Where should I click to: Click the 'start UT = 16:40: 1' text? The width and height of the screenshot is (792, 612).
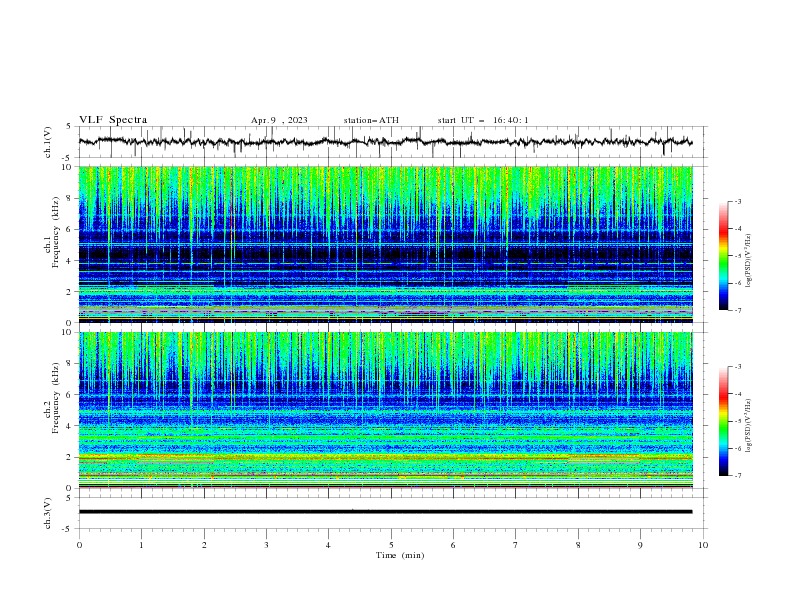[x=483, y=120]
